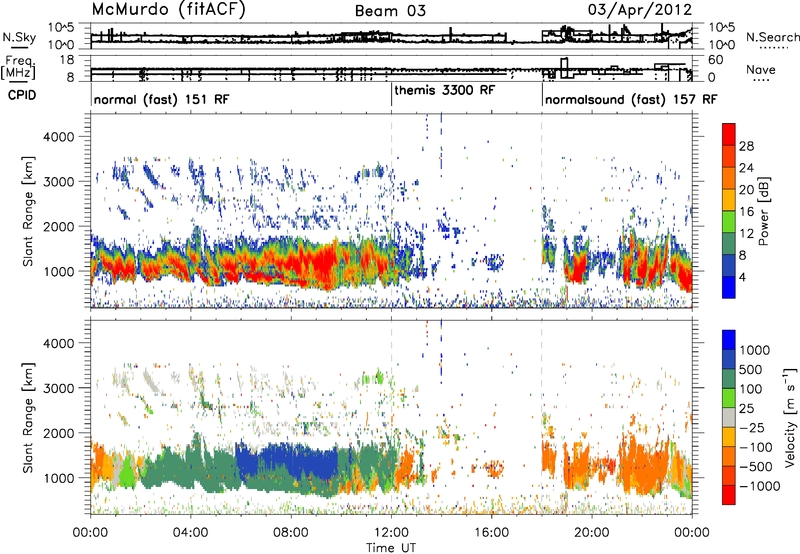Screen dimensions: 800x554
Task: Click 'themis 3300 RF' CPID text
Action: (444, 90)
